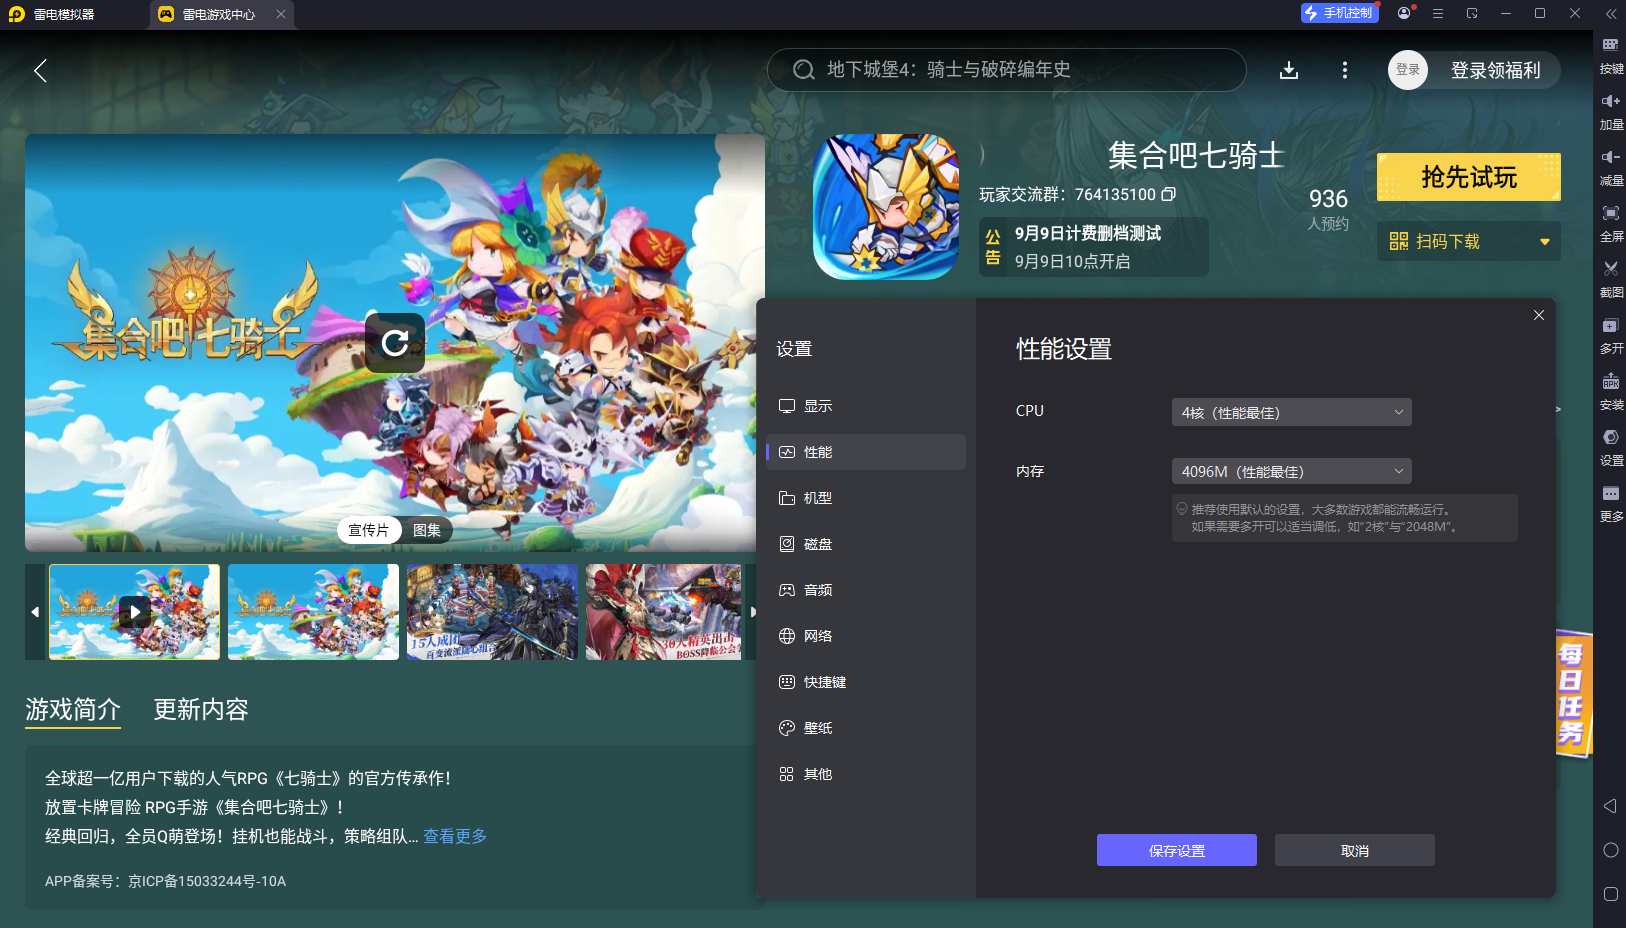The height and width of the screenshot is (928, 1626).
Task: Go back with the page back arrow
Action: click(40, 70)
